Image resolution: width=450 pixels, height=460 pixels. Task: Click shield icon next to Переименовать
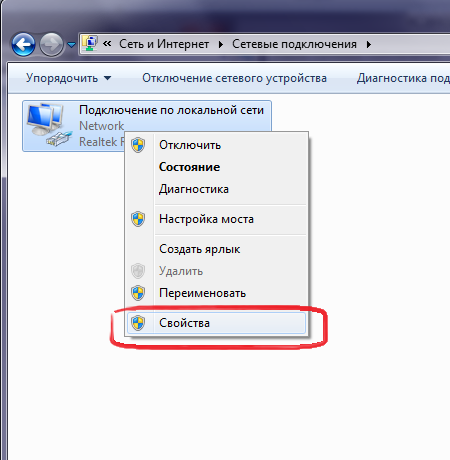tap(138, 293)
